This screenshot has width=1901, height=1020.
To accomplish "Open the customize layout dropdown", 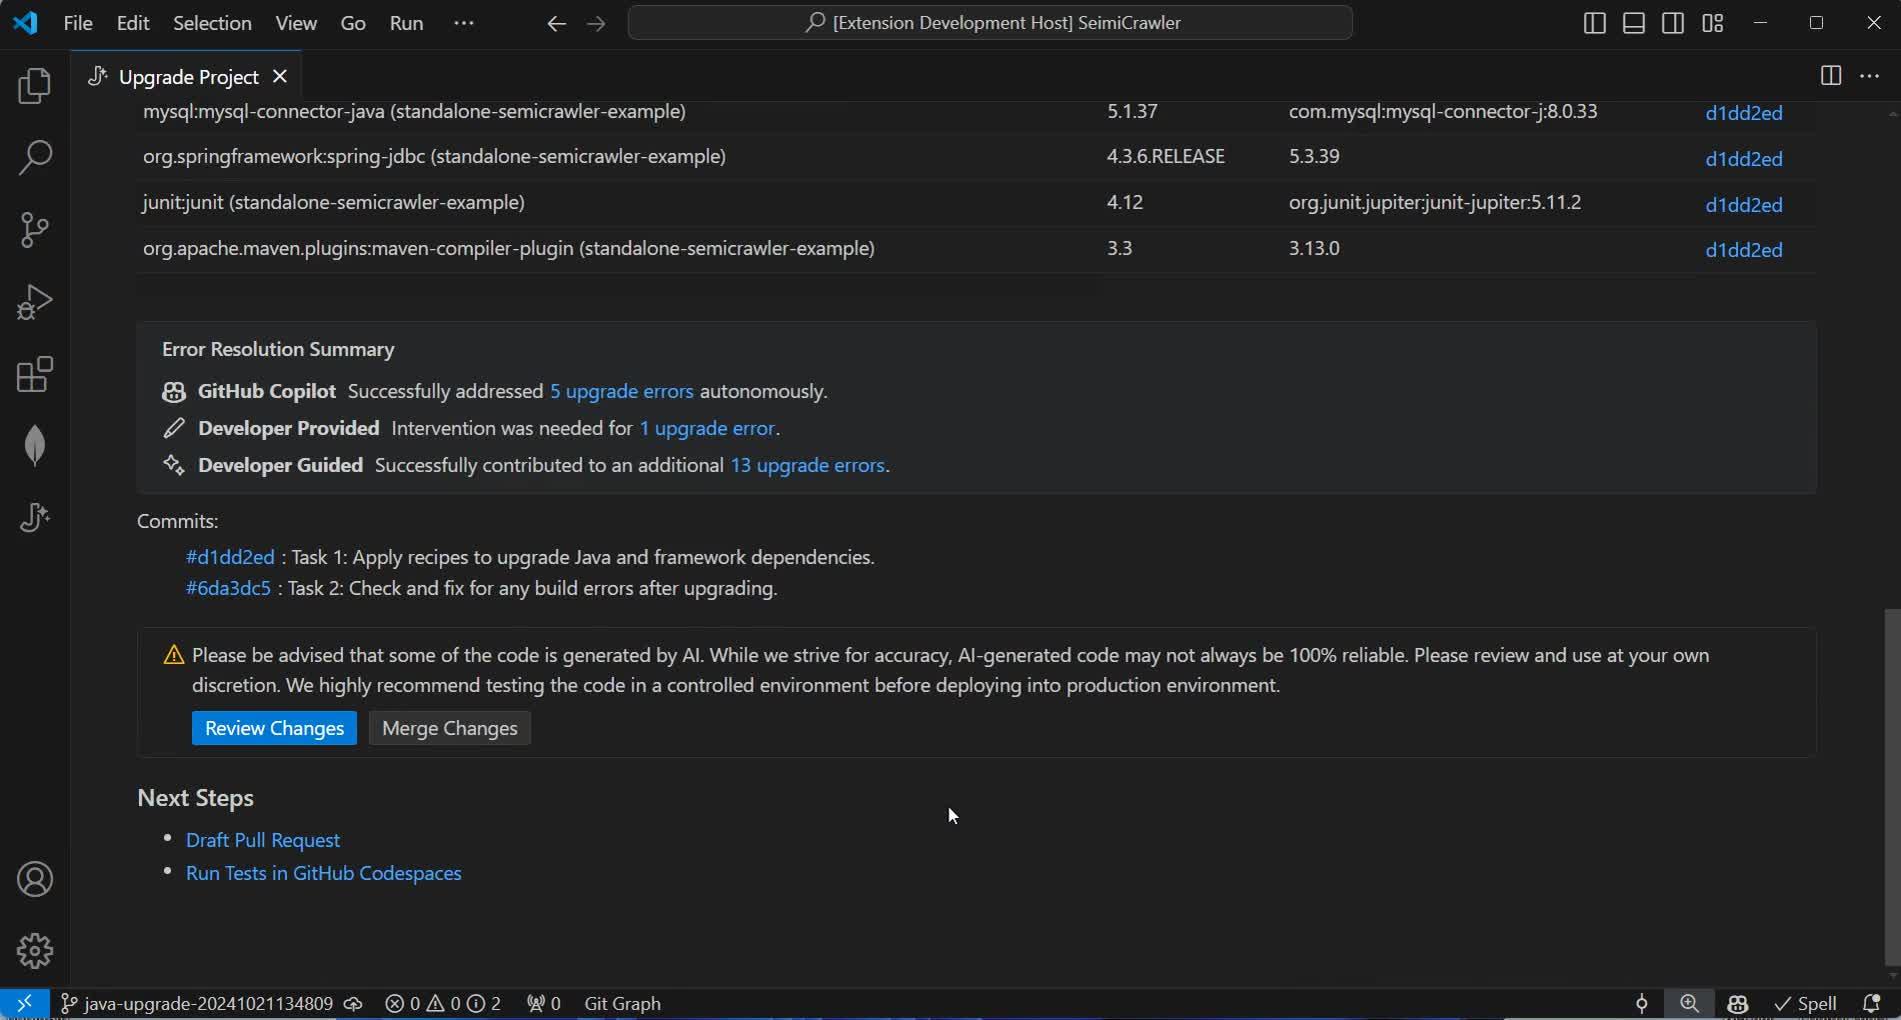I will (x=1712, y=22).
